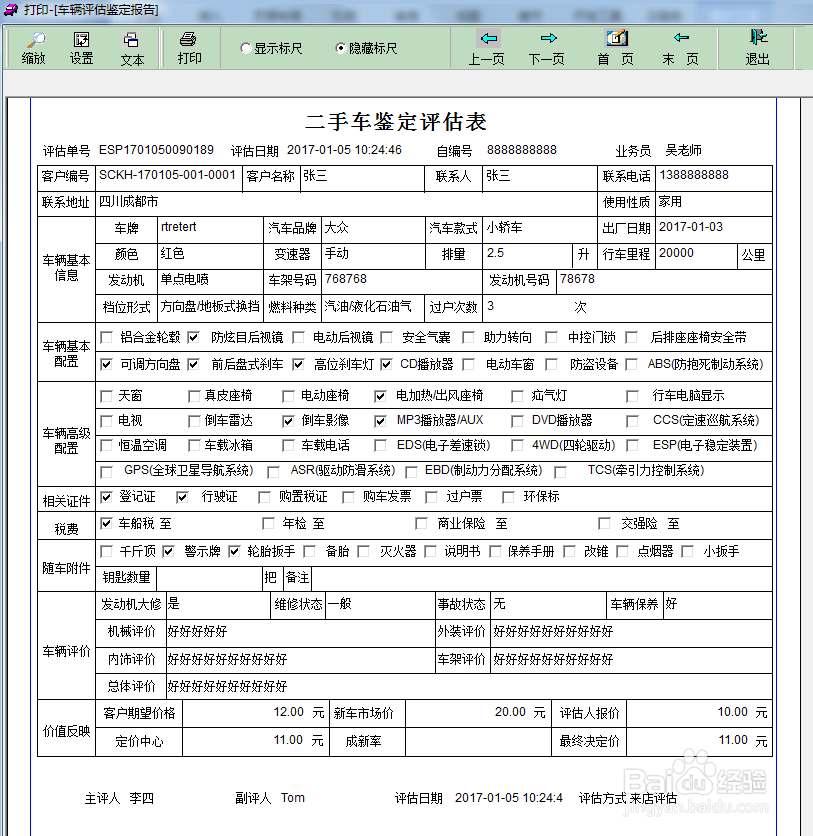813x836 pixels.
Task: Click mileage value 20000
Action: (x=676, y=253)
